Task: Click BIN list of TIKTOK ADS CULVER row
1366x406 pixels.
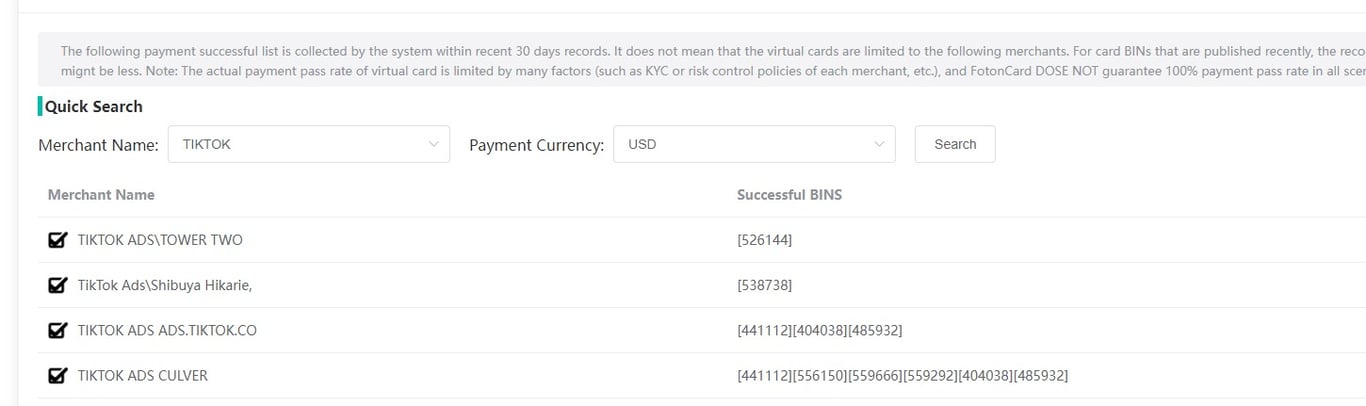Action: 903,376
